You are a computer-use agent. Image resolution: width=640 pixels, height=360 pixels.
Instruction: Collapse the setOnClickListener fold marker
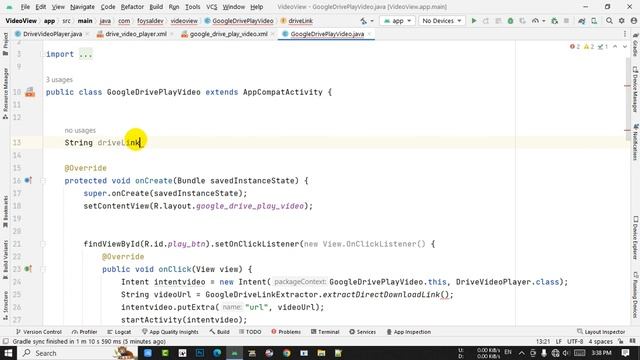[x=43, y=244]
